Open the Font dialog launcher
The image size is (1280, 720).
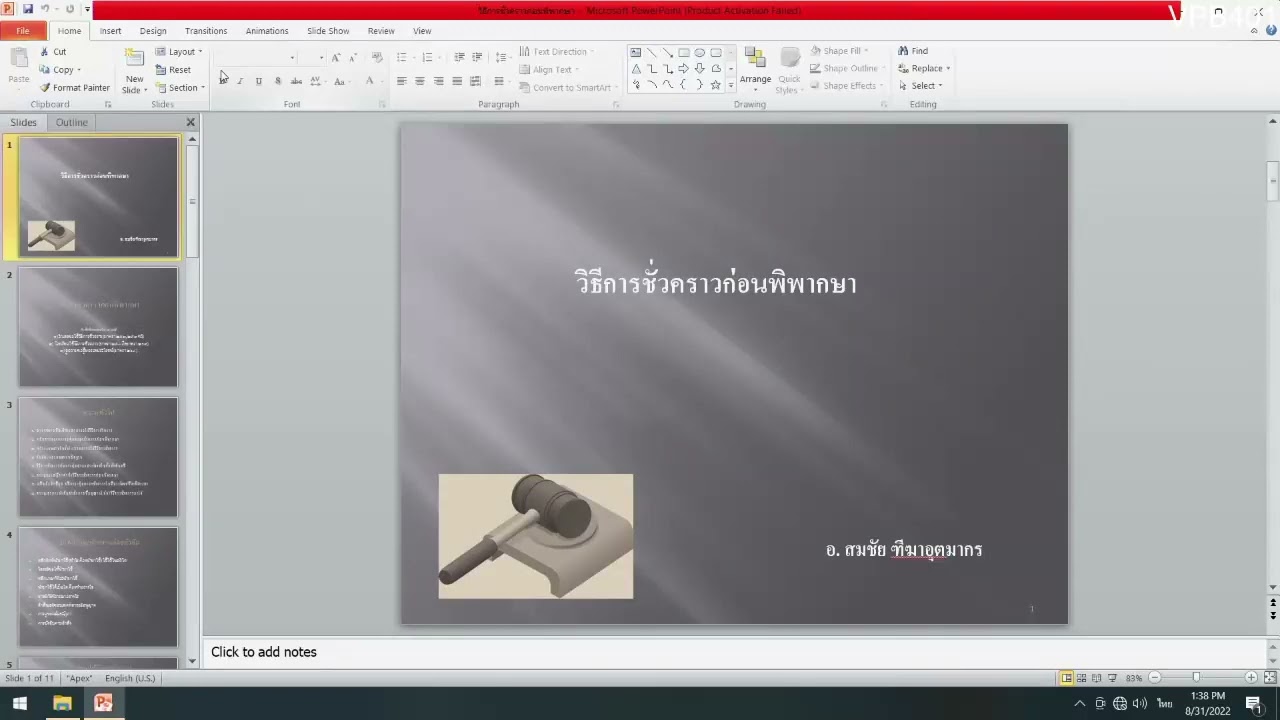pyautogui.click(x=382, y=105)
